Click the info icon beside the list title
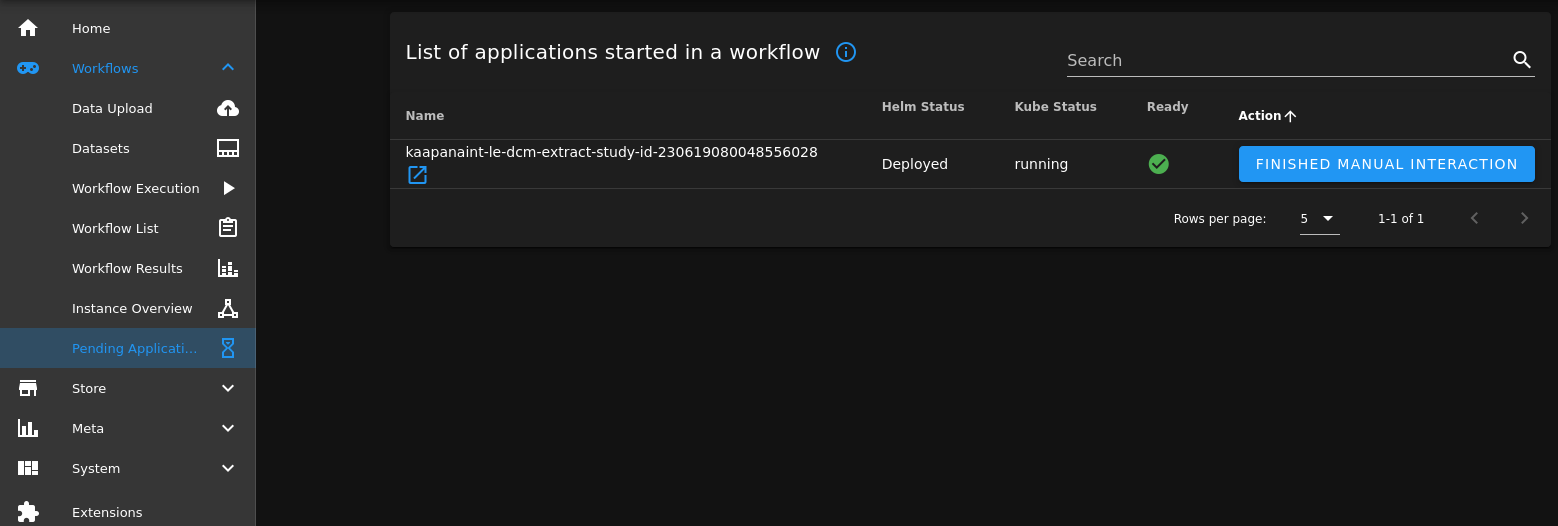1558x526 pixels. coord(846,52)
